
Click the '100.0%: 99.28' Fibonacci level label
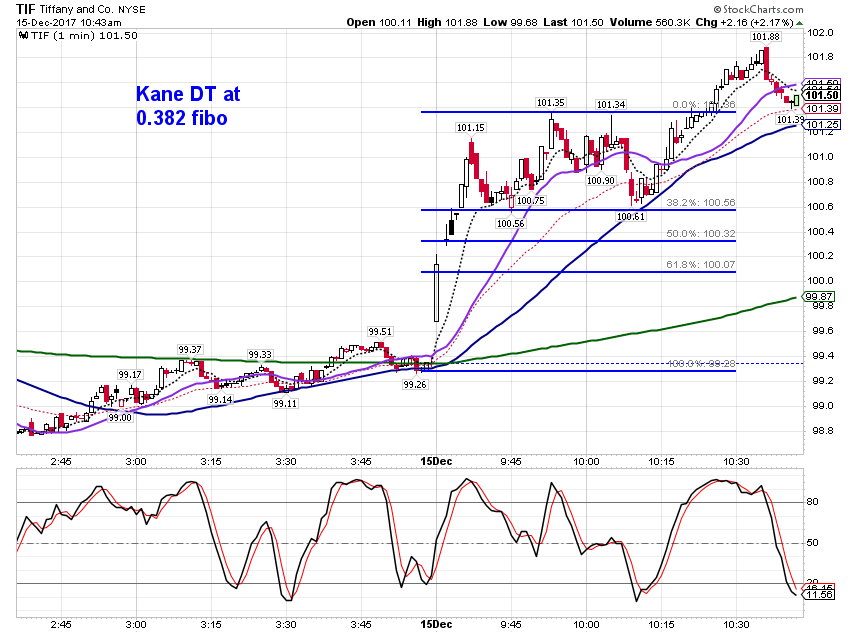coord(701,363)
